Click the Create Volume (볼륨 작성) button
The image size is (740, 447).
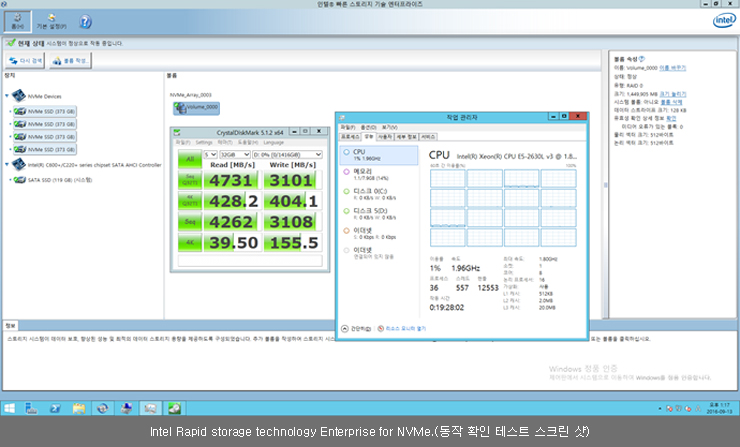tap(70, 61)
